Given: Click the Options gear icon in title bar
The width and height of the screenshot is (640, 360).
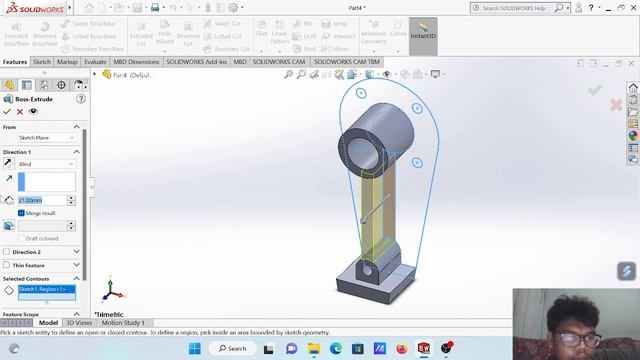Looking at the screenshot, I should pyautogui.click(x=233, y=7).
